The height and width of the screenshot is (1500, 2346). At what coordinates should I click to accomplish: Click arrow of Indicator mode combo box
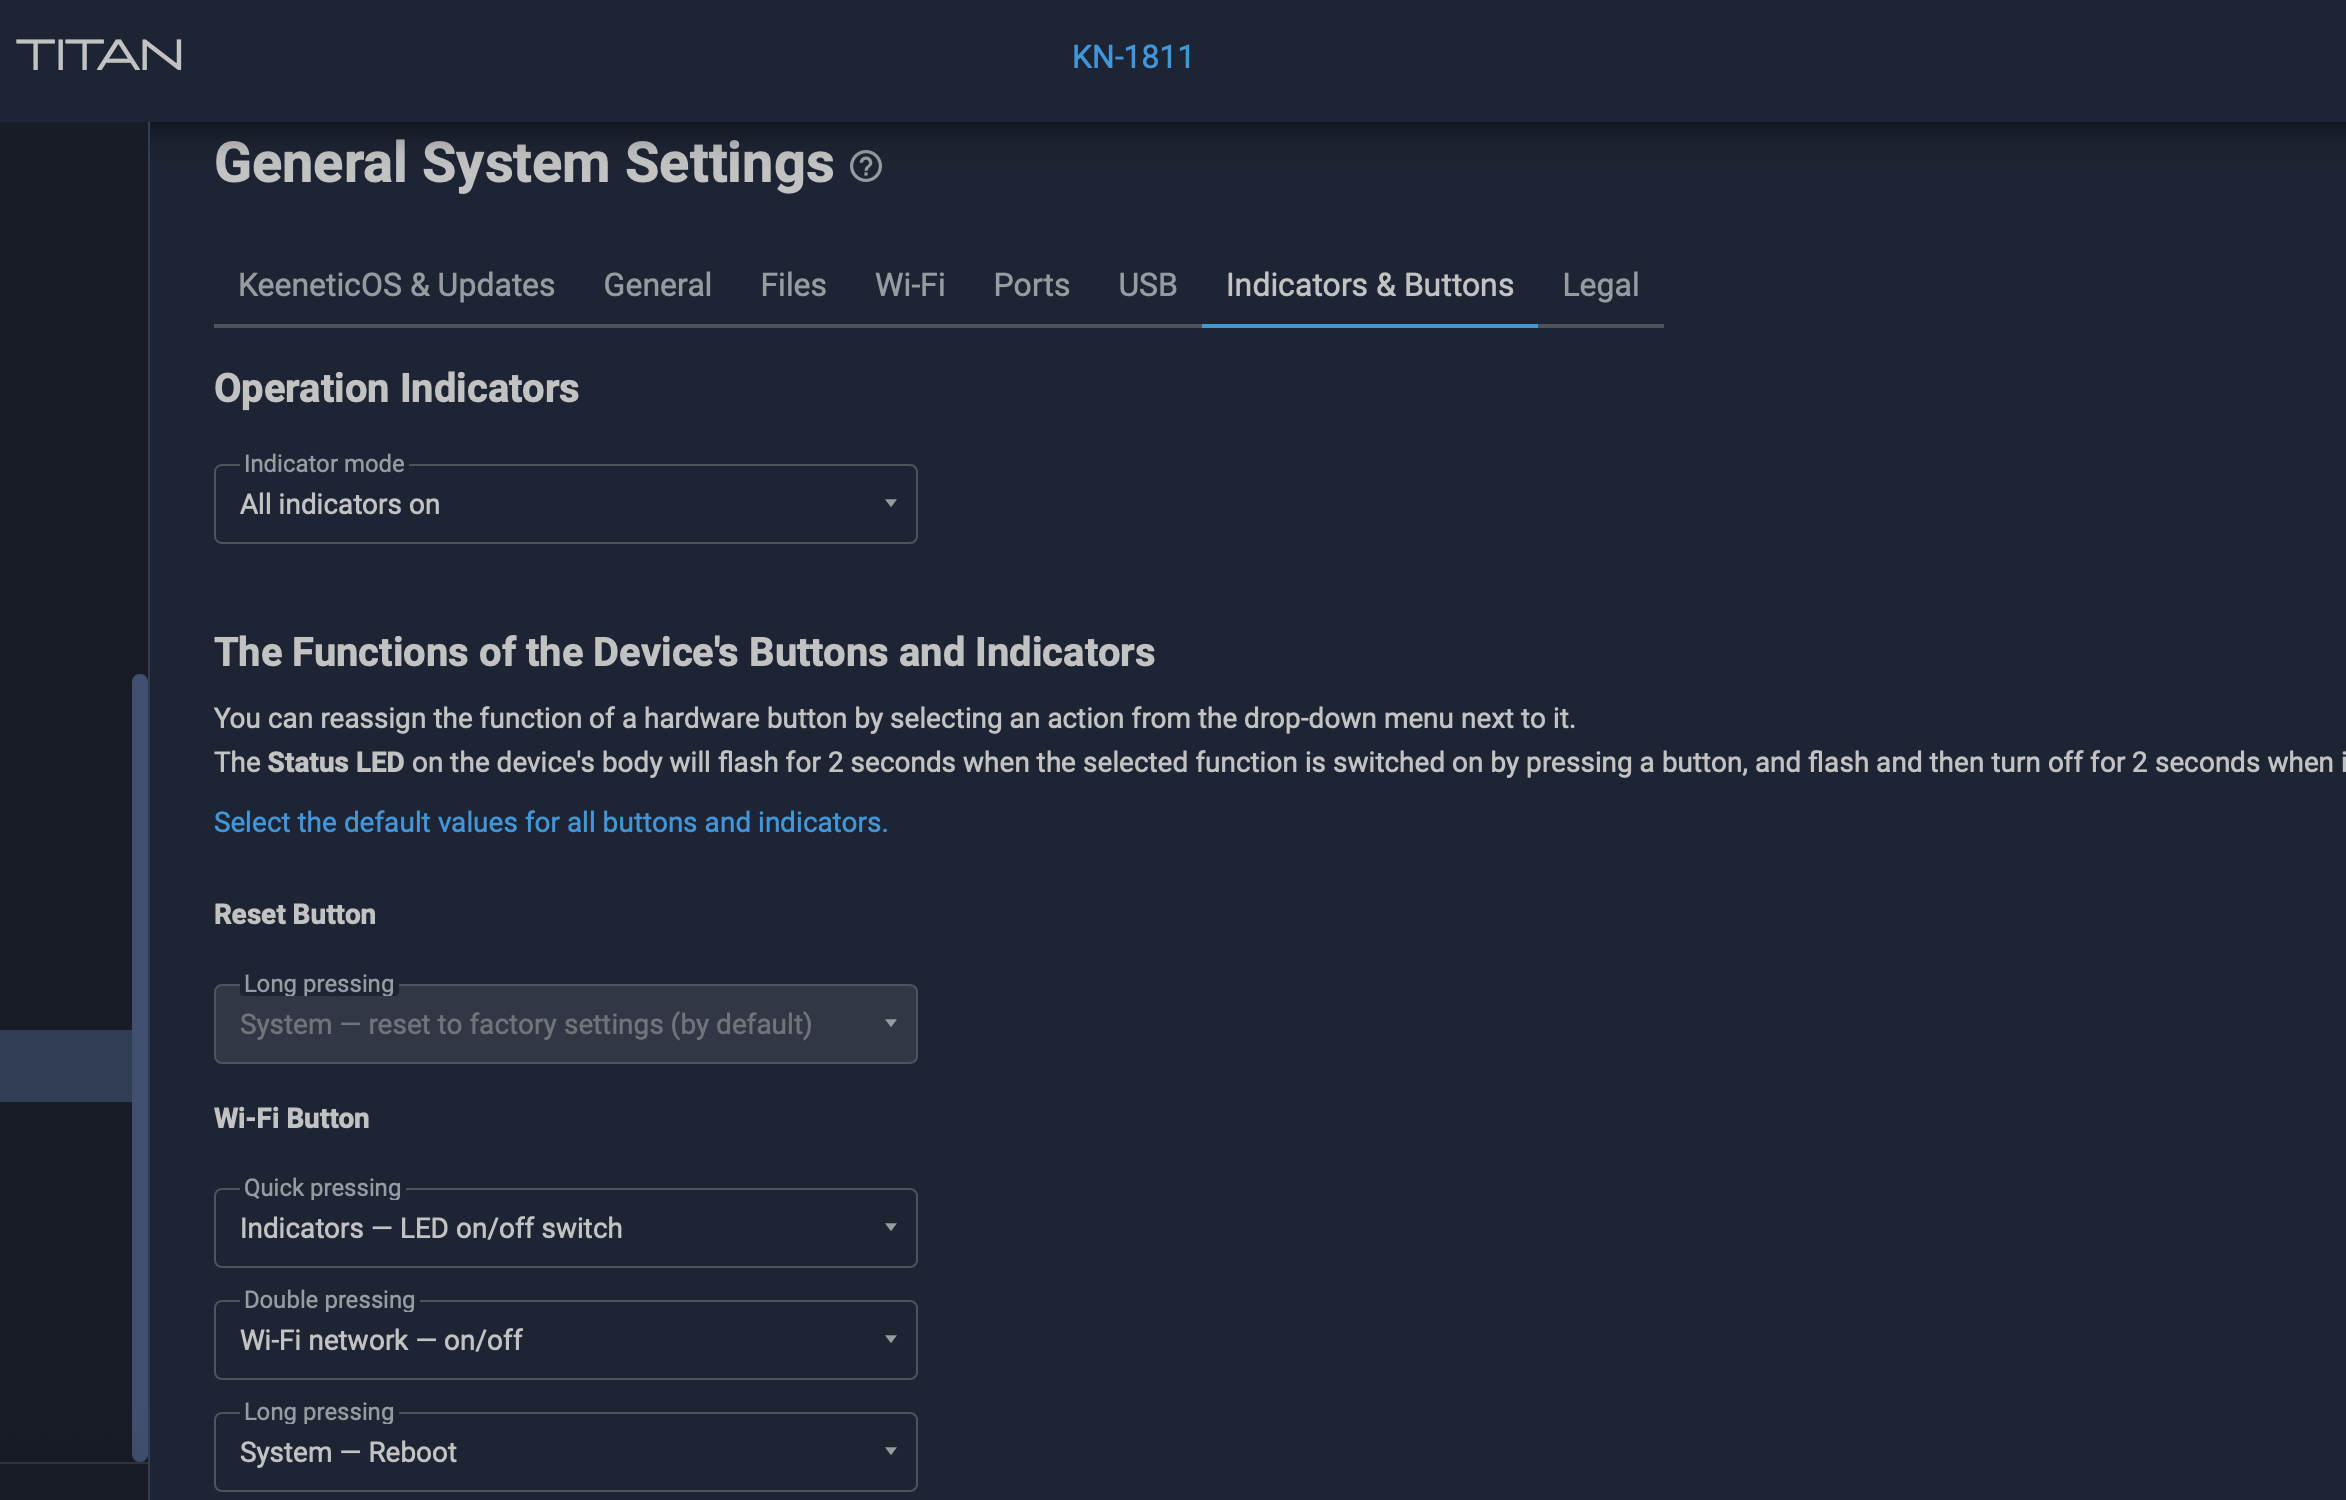890,503
